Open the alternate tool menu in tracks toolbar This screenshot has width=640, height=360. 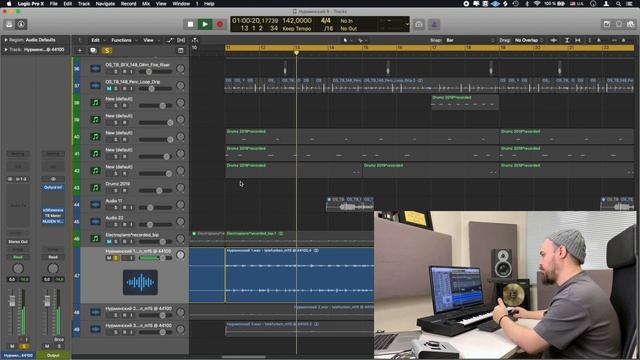click(x=362, y=40)
